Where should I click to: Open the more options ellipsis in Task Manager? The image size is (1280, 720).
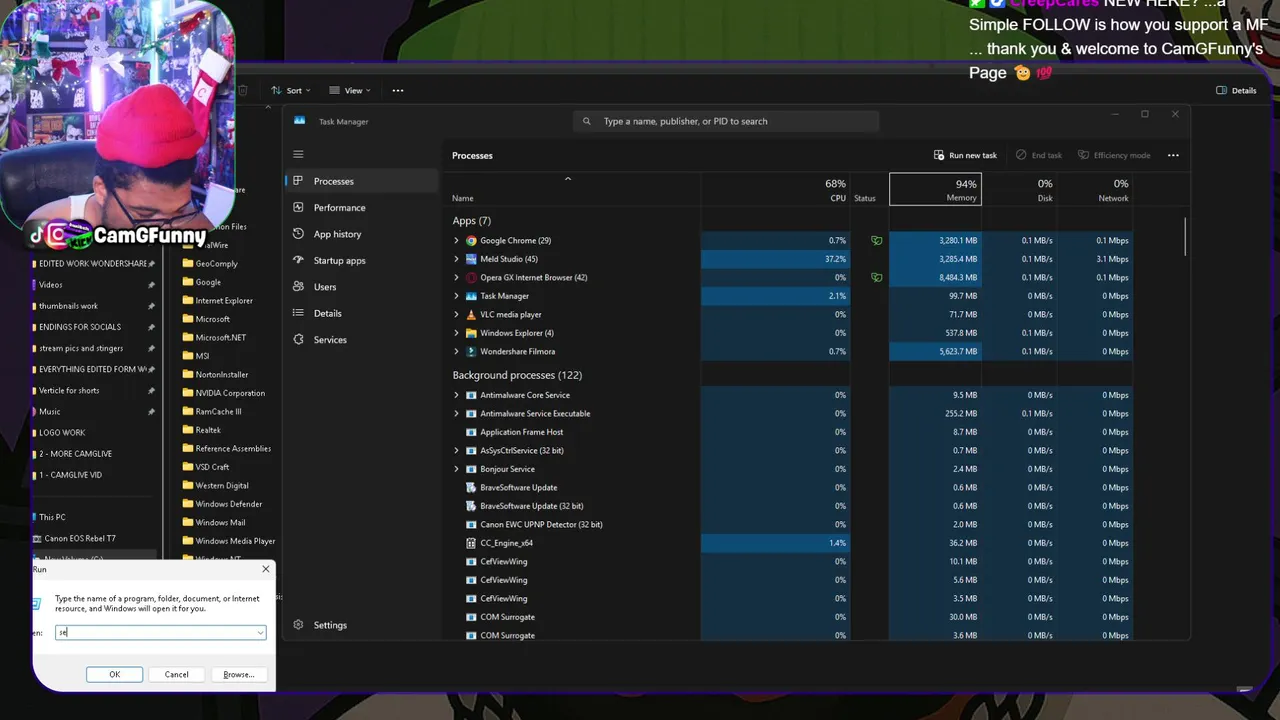pos(1173,155)
